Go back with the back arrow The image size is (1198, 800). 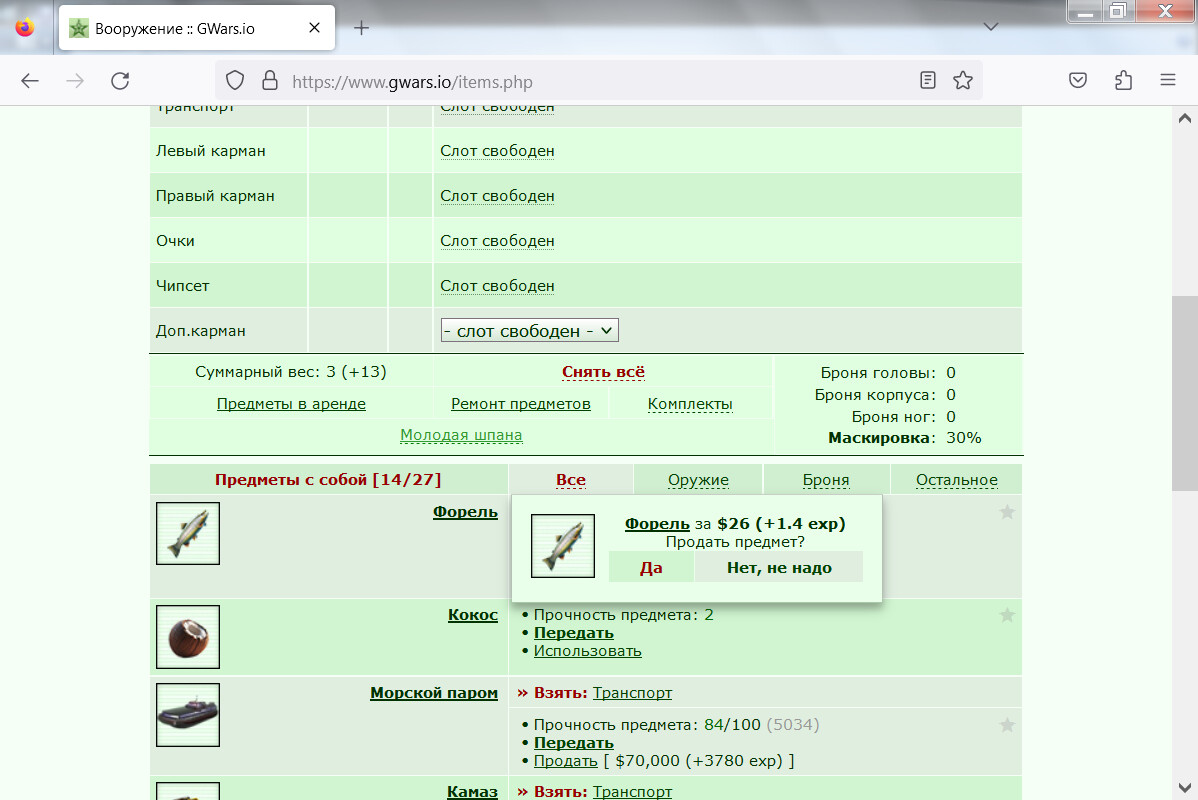[x=30, y=80]
